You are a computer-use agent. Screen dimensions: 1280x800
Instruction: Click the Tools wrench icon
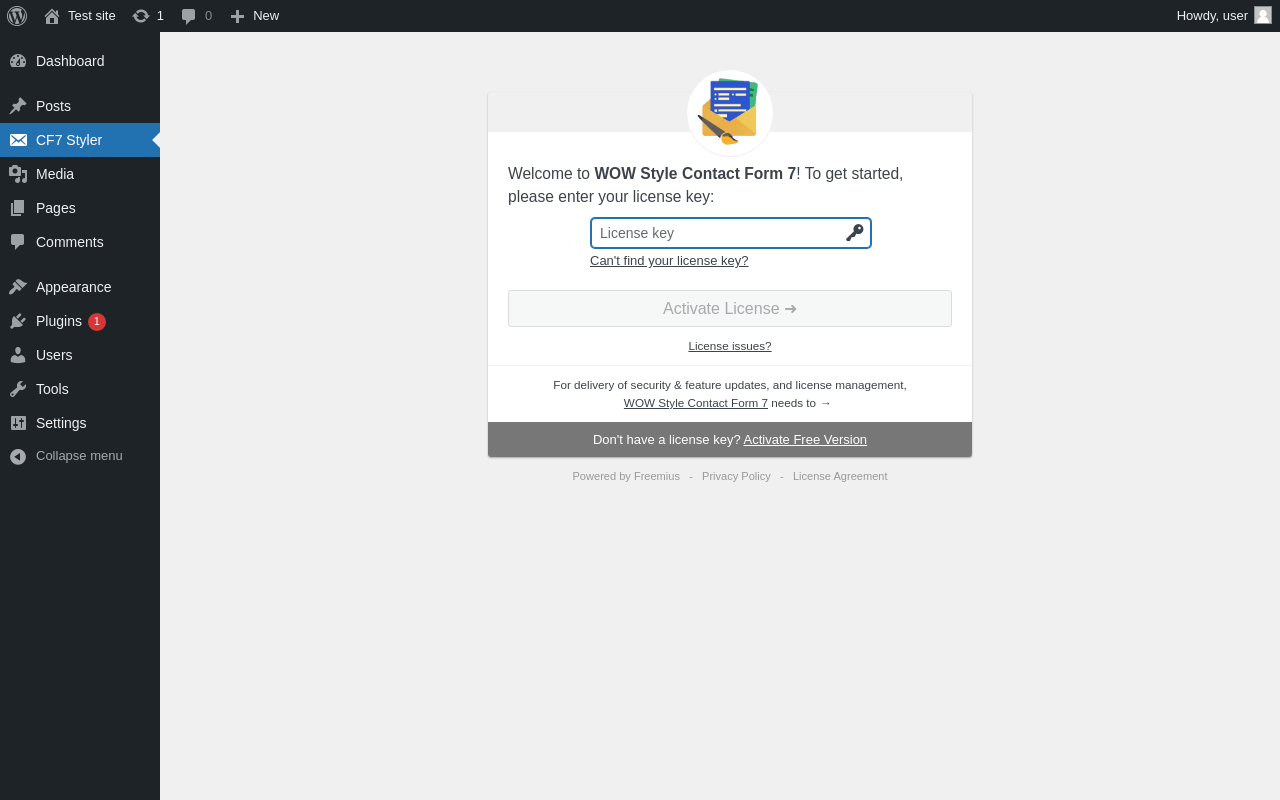click(18, 389)
